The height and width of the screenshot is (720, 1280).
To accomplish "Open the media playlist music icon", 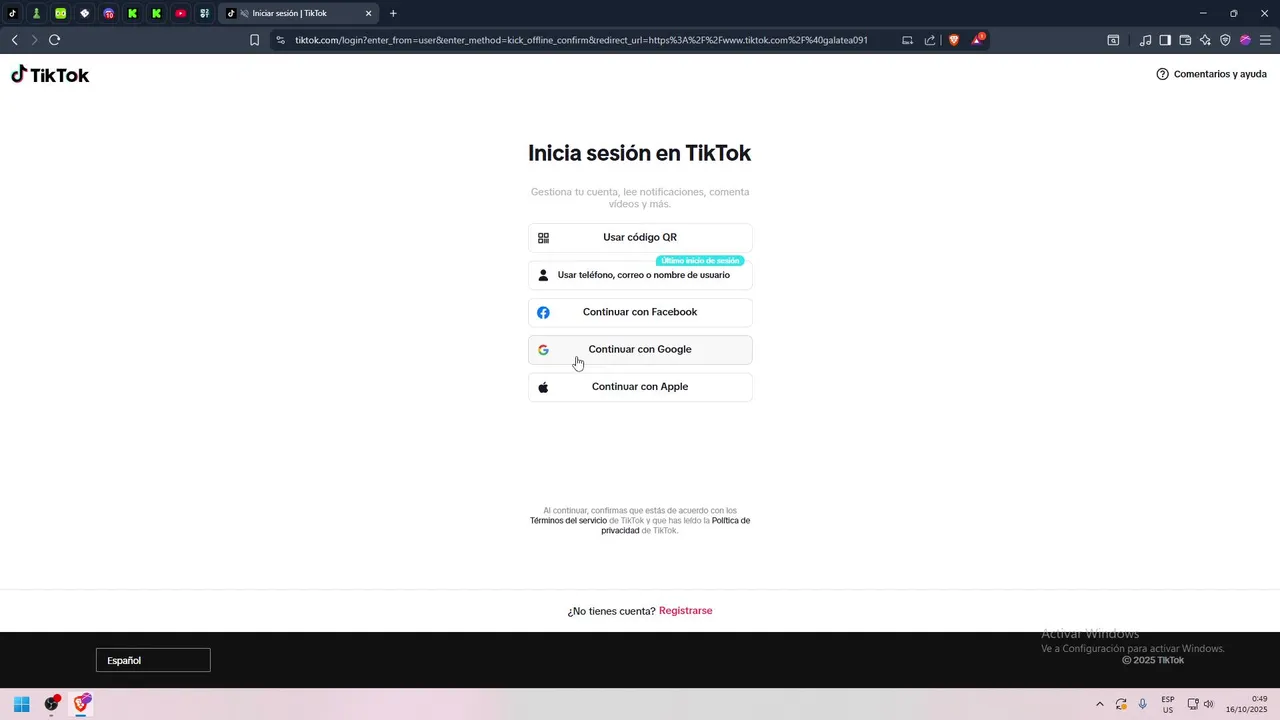I will coord(1145,40).
